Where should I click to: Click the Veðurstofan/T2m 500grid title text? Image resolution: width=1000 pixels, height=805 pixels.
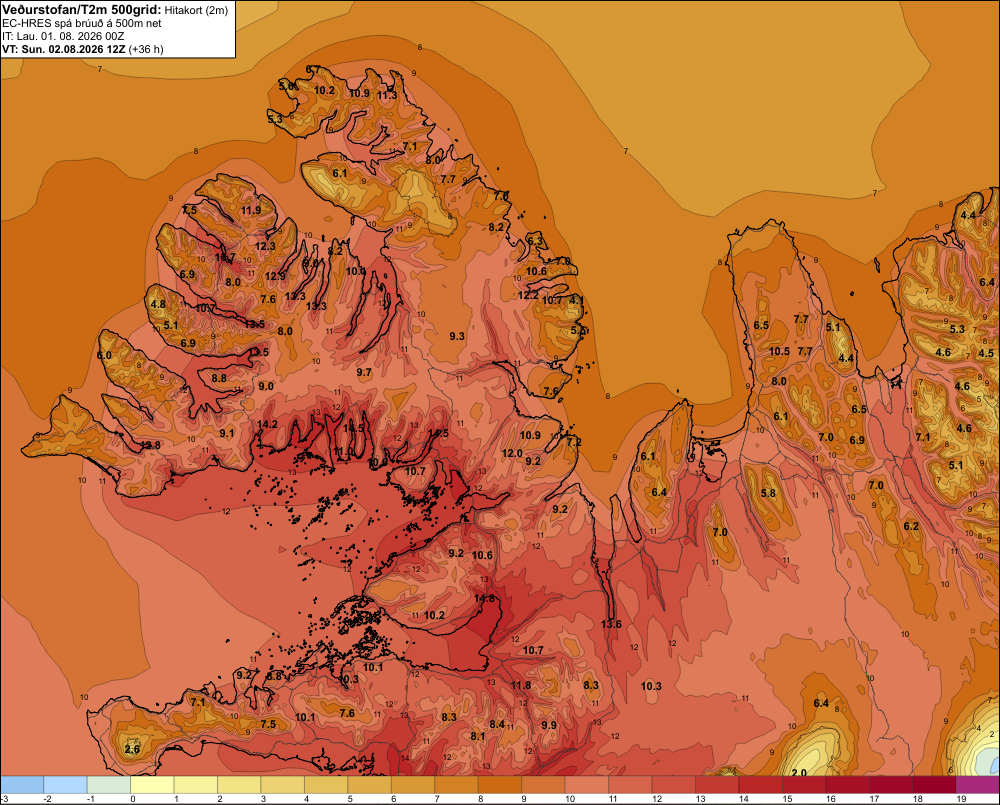(82, 10)
